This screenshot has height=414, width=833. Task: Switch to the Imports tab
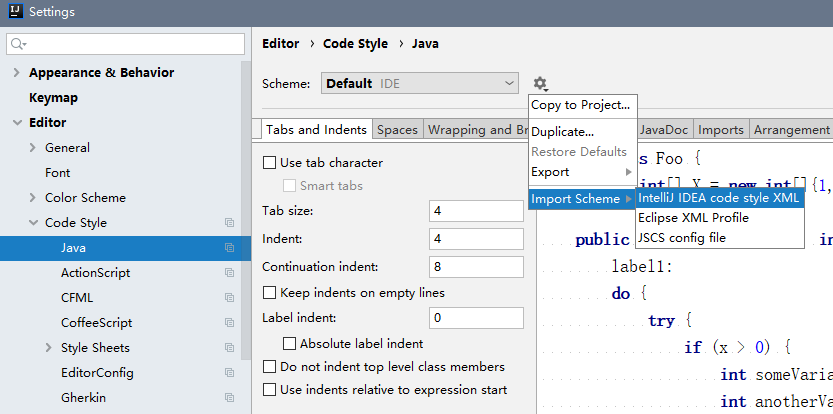pos(720,130)
